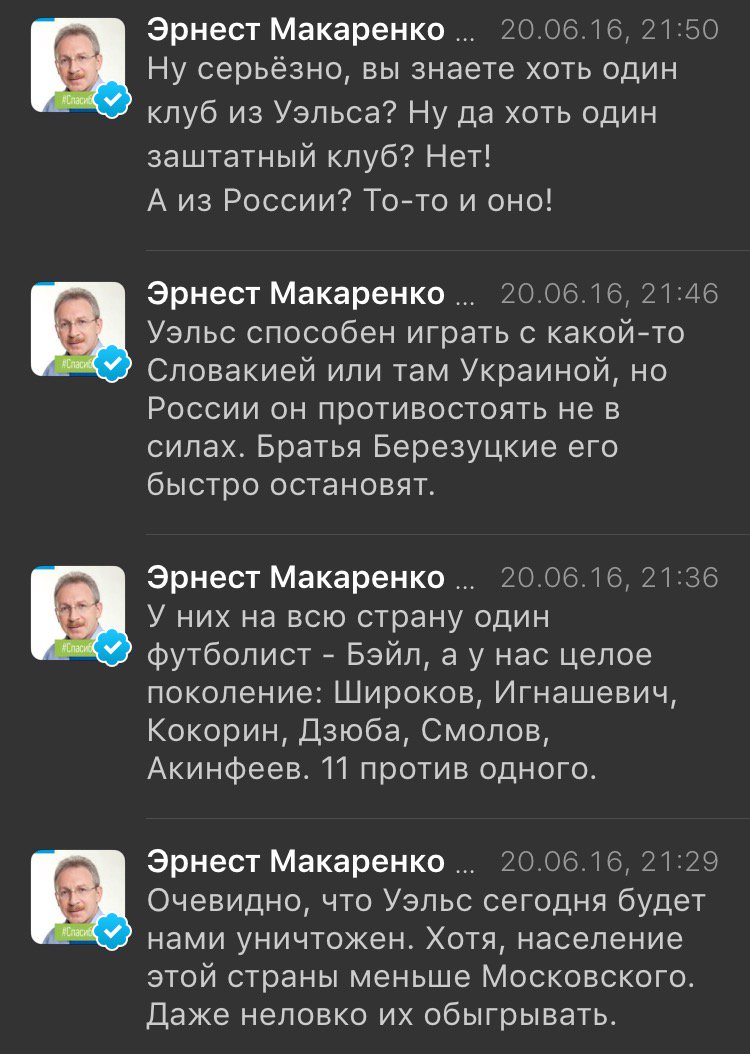
Task: Tap avatar of the 21:50 tweet
Action: [76, 62]
